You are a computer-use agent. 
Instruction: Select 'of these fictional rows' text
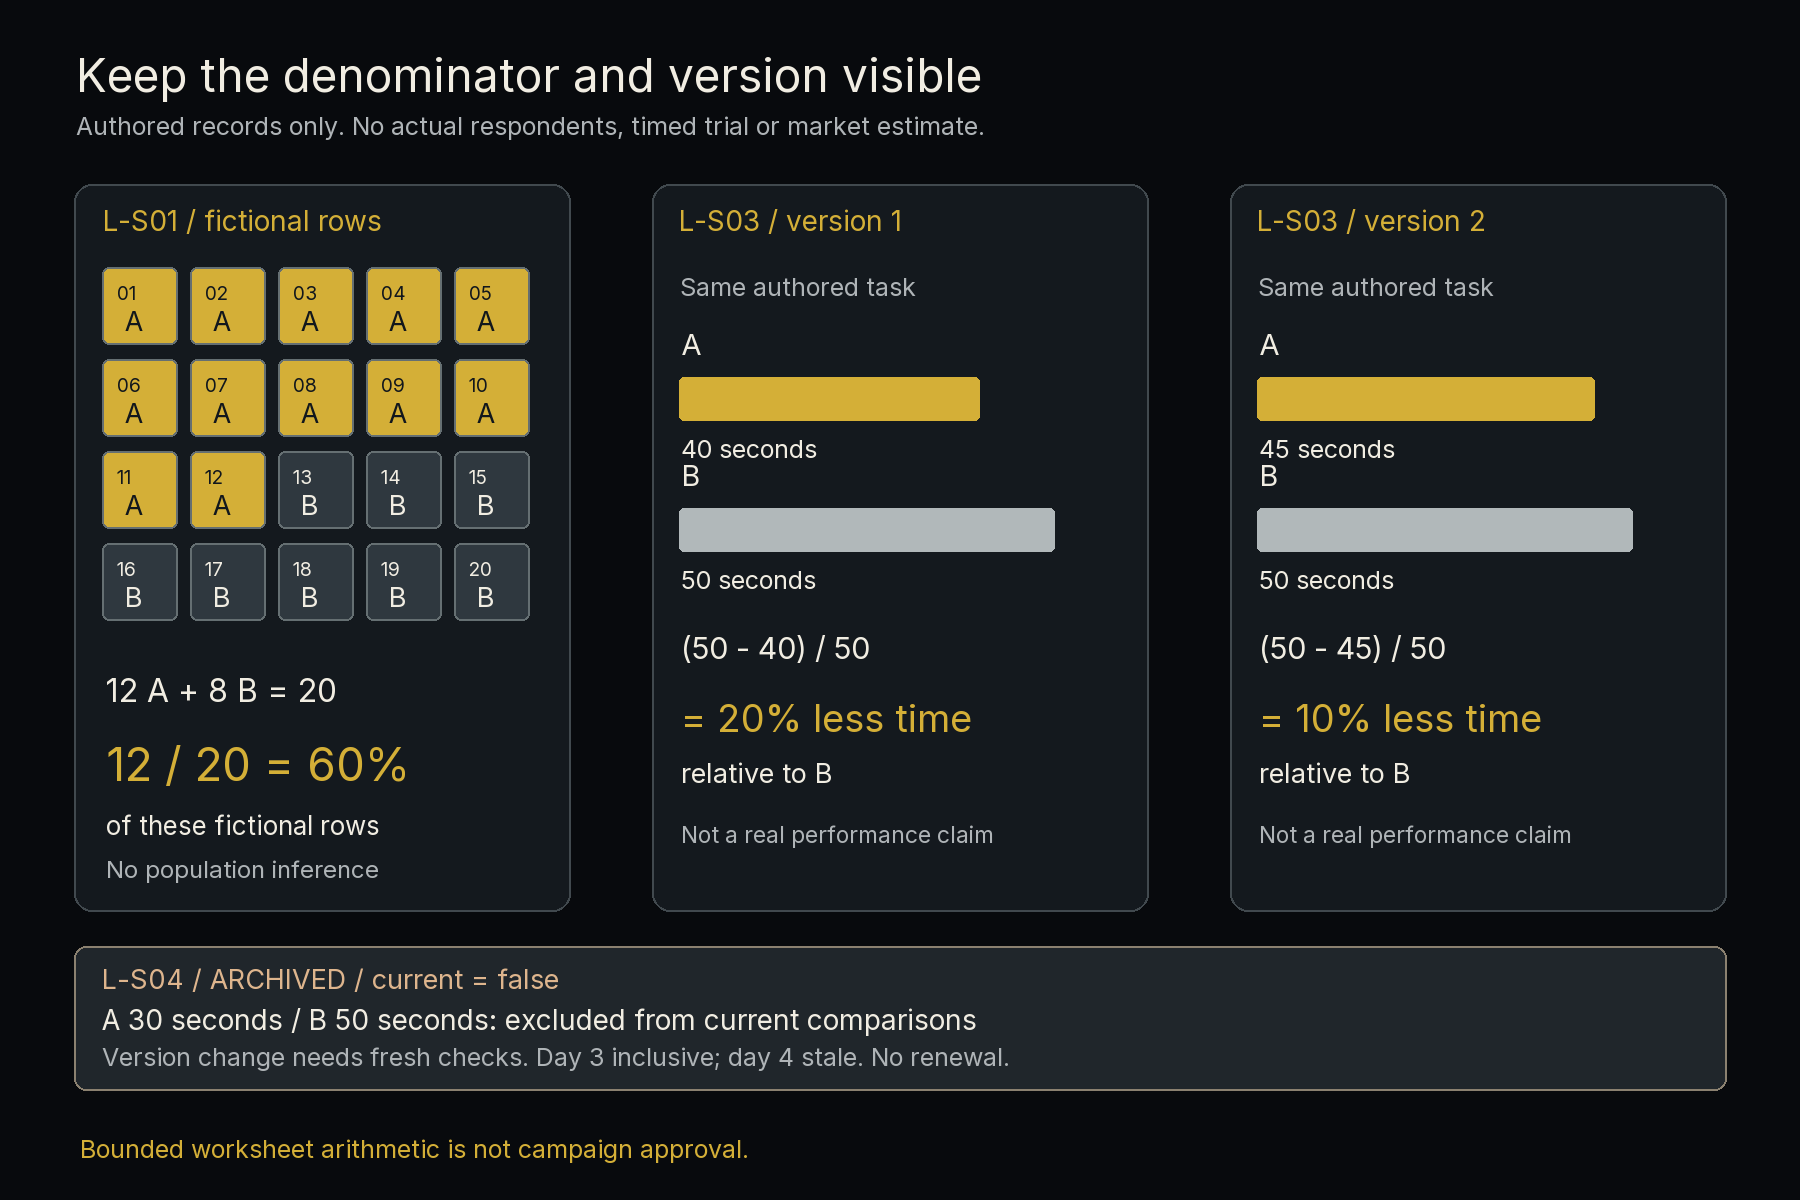point(243,825)
